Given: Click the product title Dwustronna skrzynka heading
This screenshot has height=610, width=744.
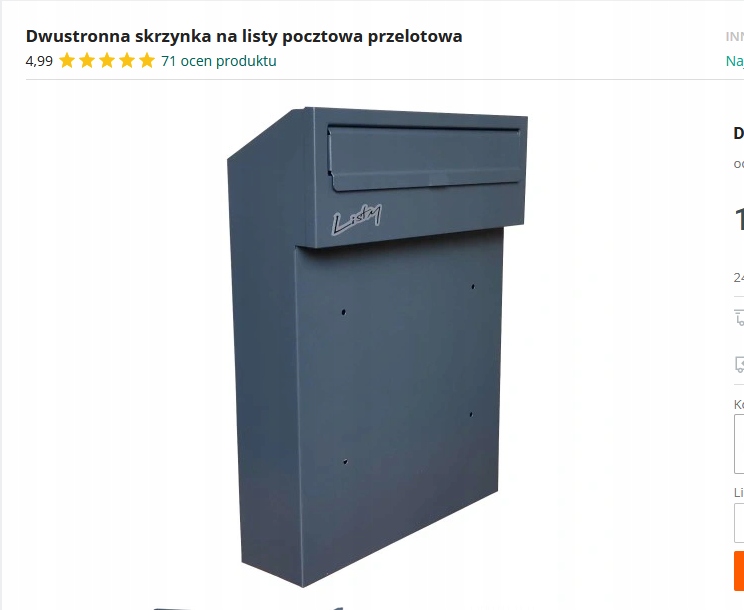Looking at the screenshot, I should 244,36.
